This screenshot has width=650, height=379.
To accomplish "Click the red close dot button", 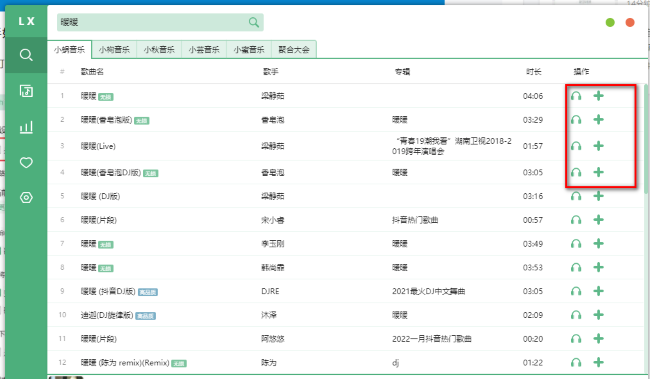I will pos(630,22).
